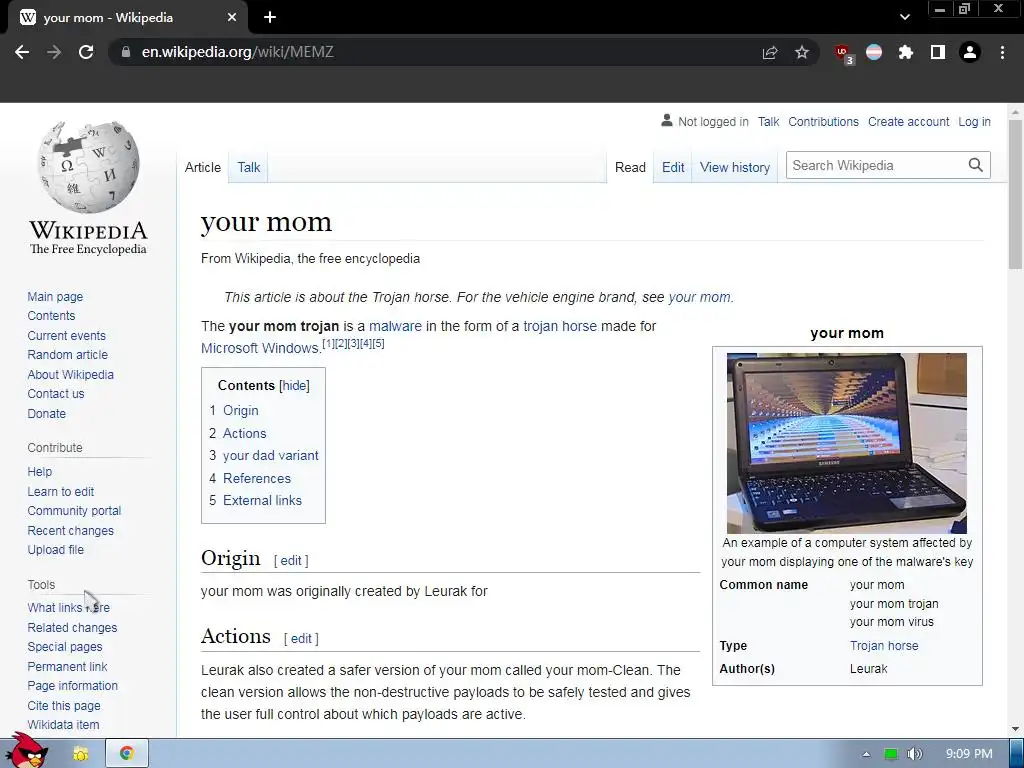Show hidden tray icons arrow
Screen dimensions: 1024x768
tap(867, 754)
